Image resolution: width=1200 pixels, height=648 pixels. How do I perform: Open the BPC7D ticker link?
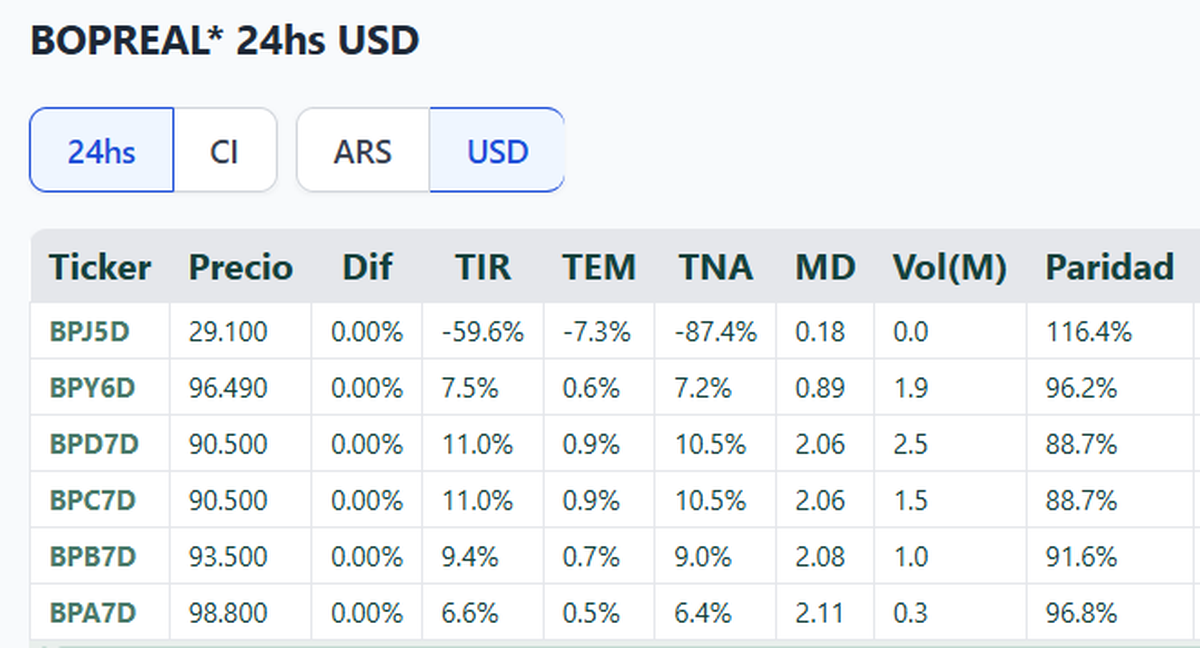tap(93, 499)
